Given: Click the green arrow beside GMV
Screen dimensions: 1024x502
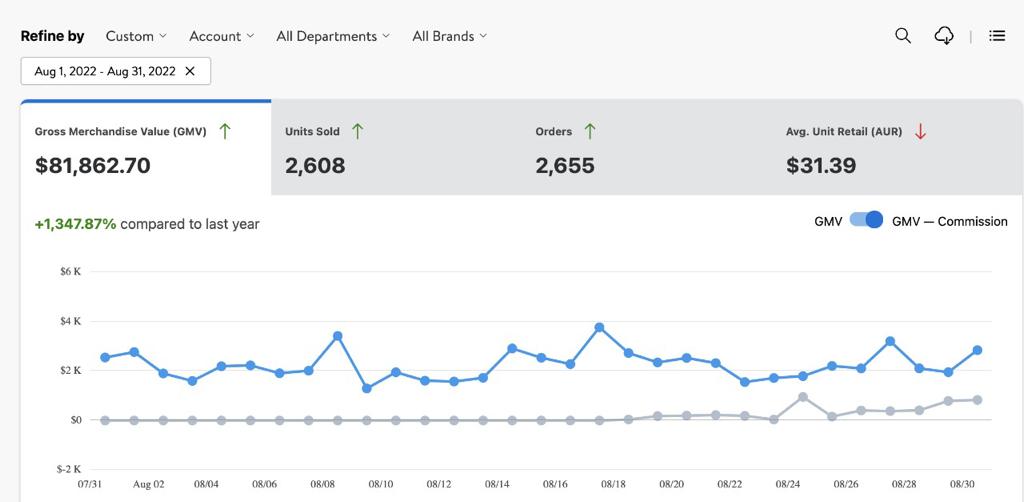Looking at the screenshot, I should (x=225, y=131).
